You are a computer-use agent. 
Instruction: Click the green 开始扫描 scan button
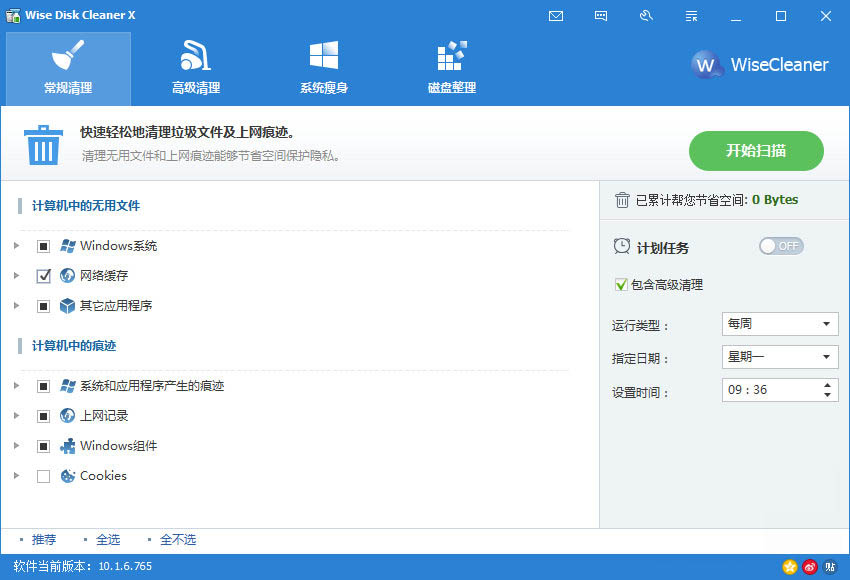click(756, 151)
